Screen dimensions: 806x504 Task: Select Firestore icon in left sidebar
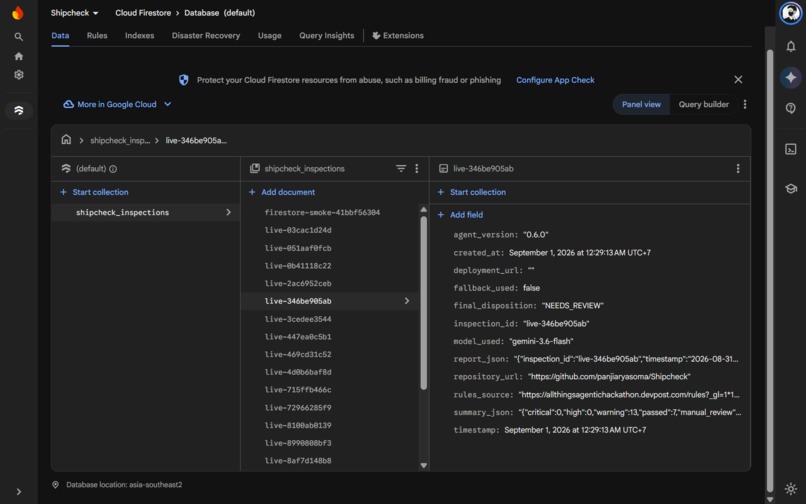point(19,110)
